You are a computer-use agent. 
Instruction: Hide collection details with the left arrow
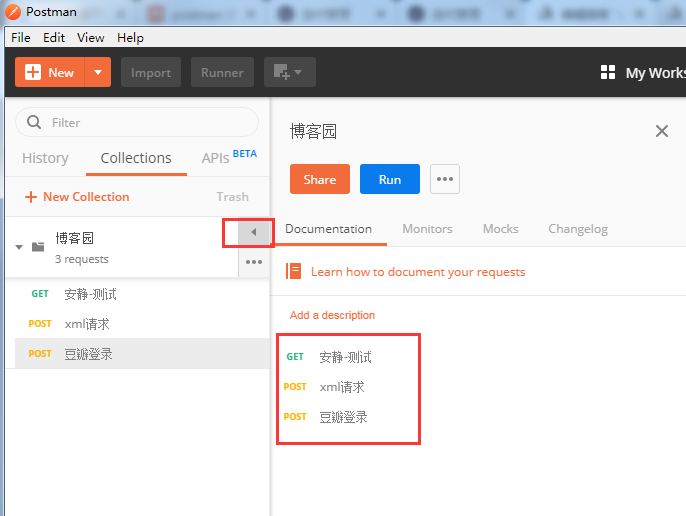click(x=254, y=232)
